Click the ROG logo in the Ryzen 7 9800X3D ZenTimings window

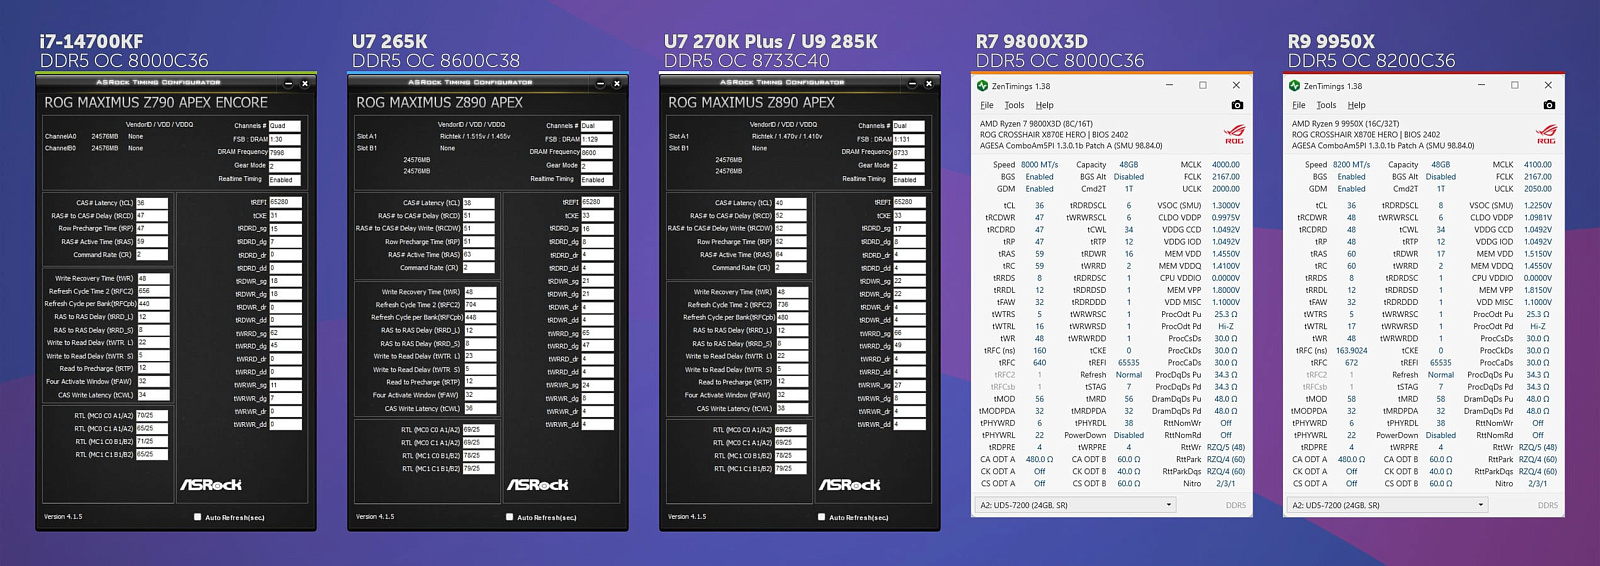1234,134
